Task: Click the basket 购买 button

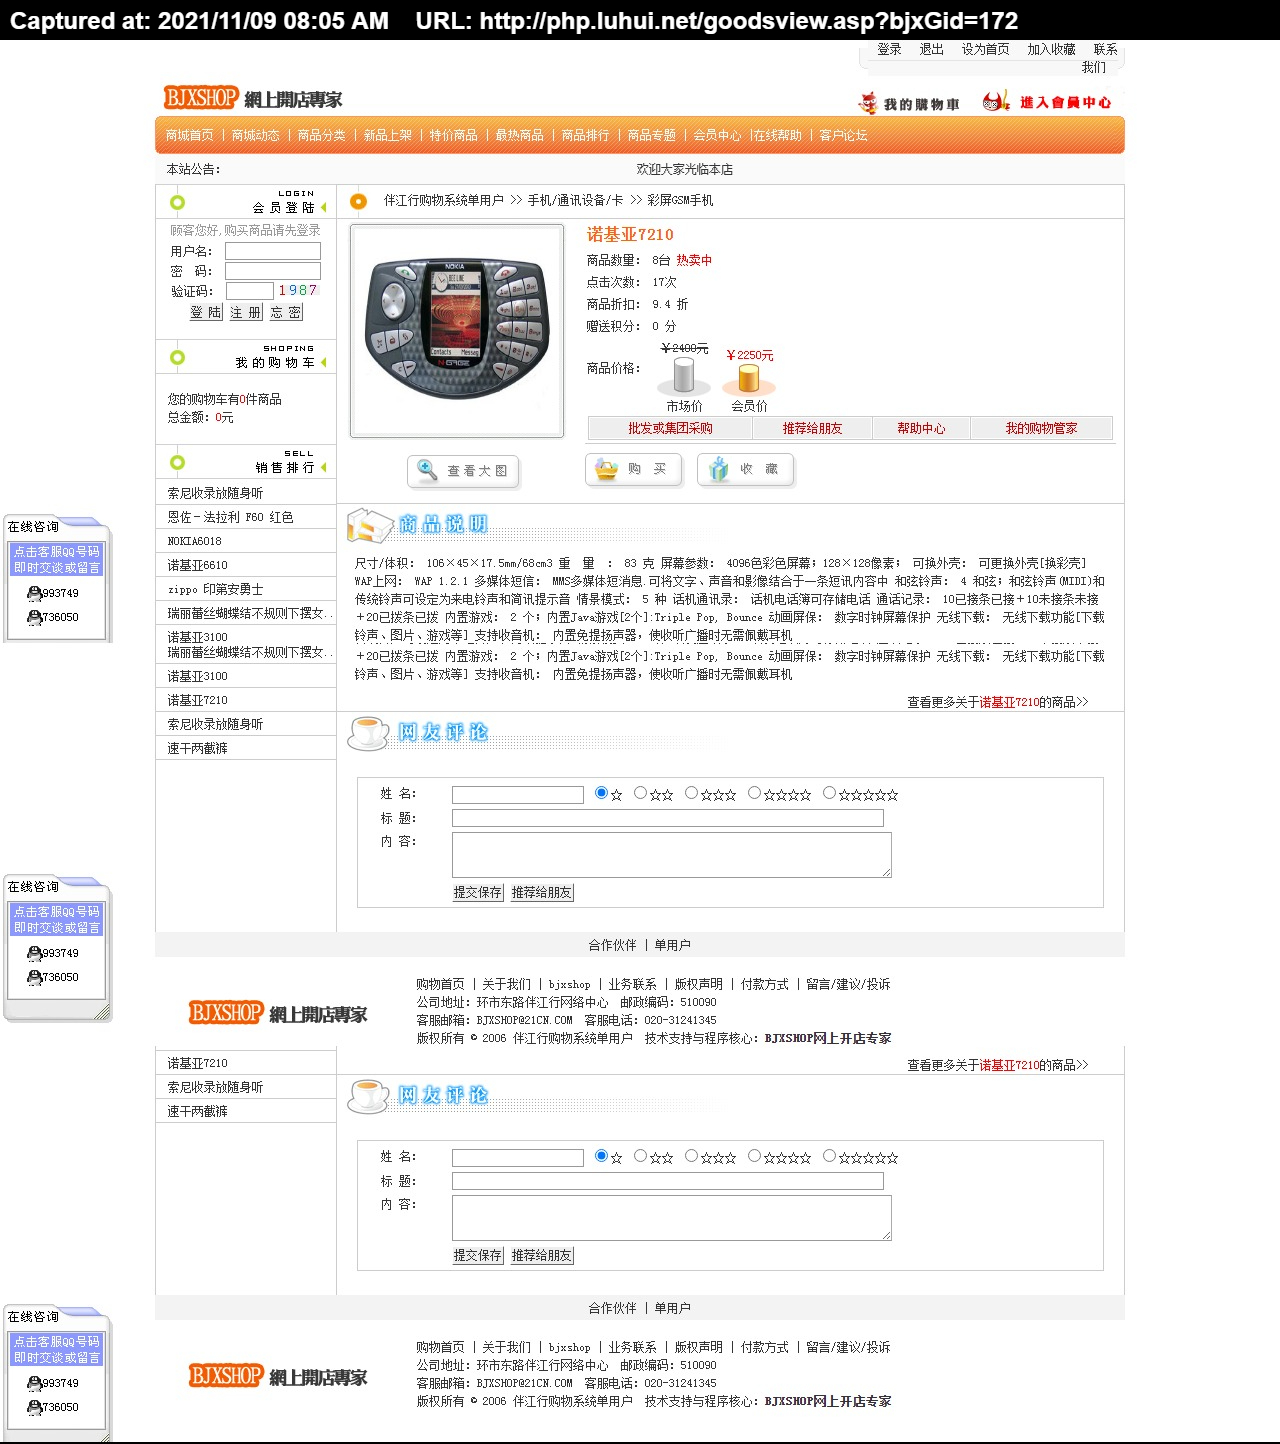Action: tap(633, 469)
